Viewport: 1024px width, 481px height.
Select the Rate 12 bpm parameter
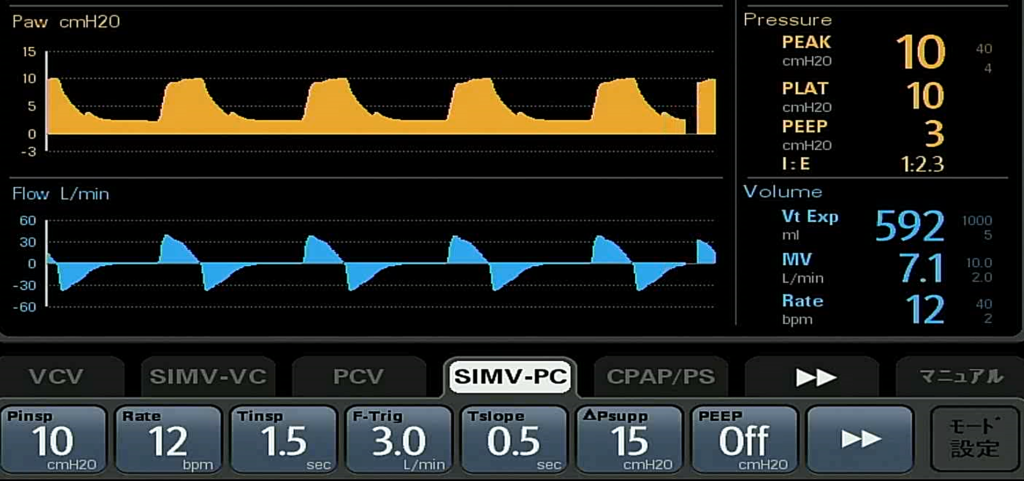[x=168, y=438]
